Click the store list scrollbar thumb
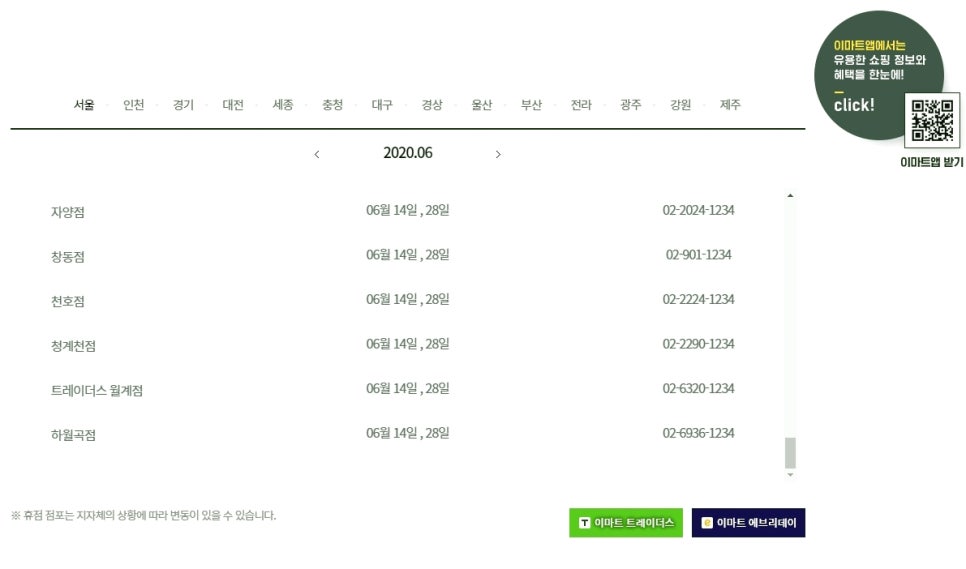The image size is (966, 569). click(790, 453)
